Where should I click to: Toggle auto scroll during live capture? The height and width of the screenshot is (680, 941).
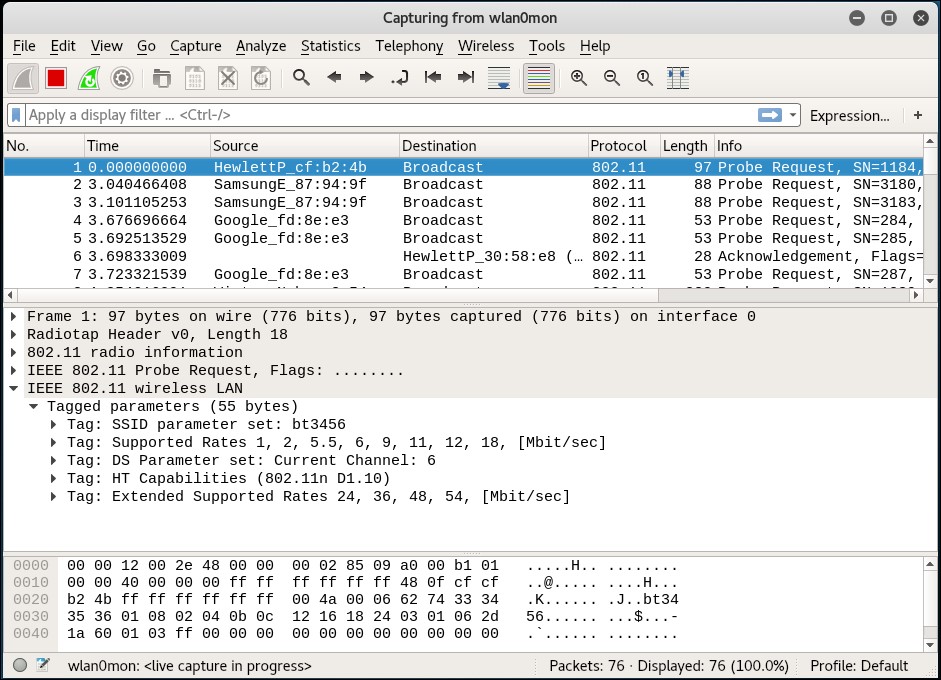[499, 78]
